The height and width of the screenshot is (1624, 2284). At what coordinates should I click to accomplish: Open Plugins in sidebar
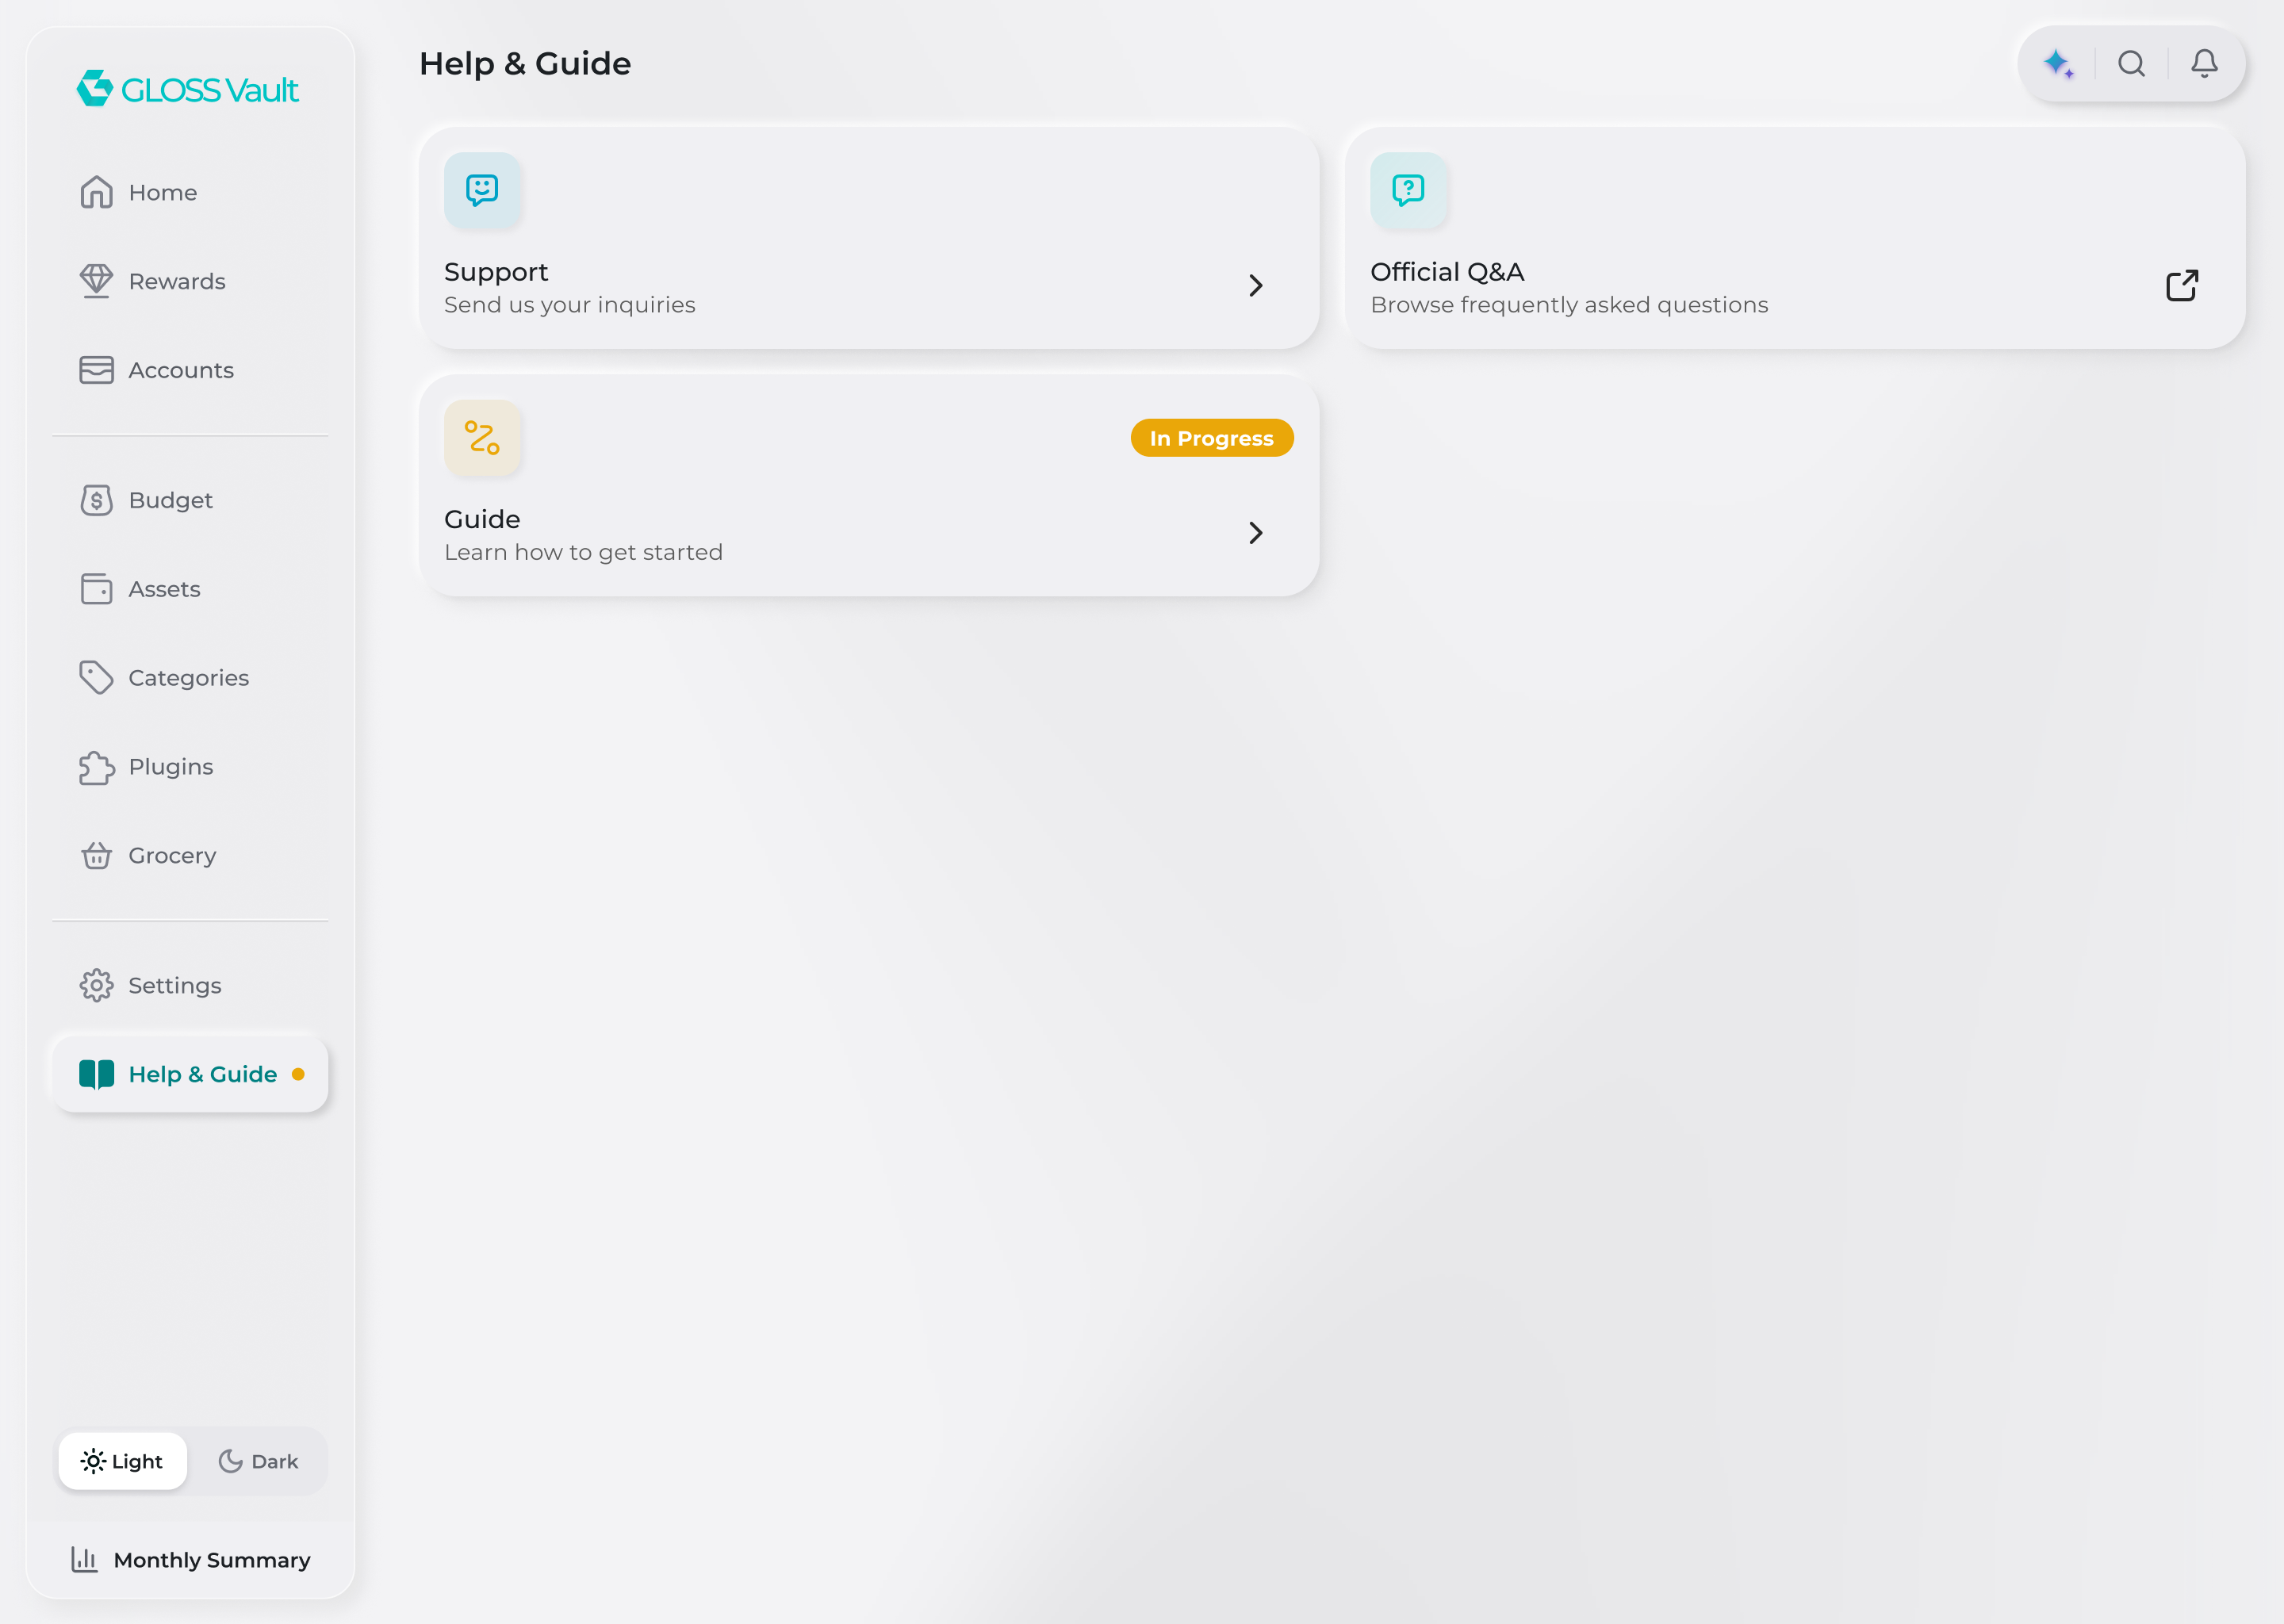click(x=190, y=767)
